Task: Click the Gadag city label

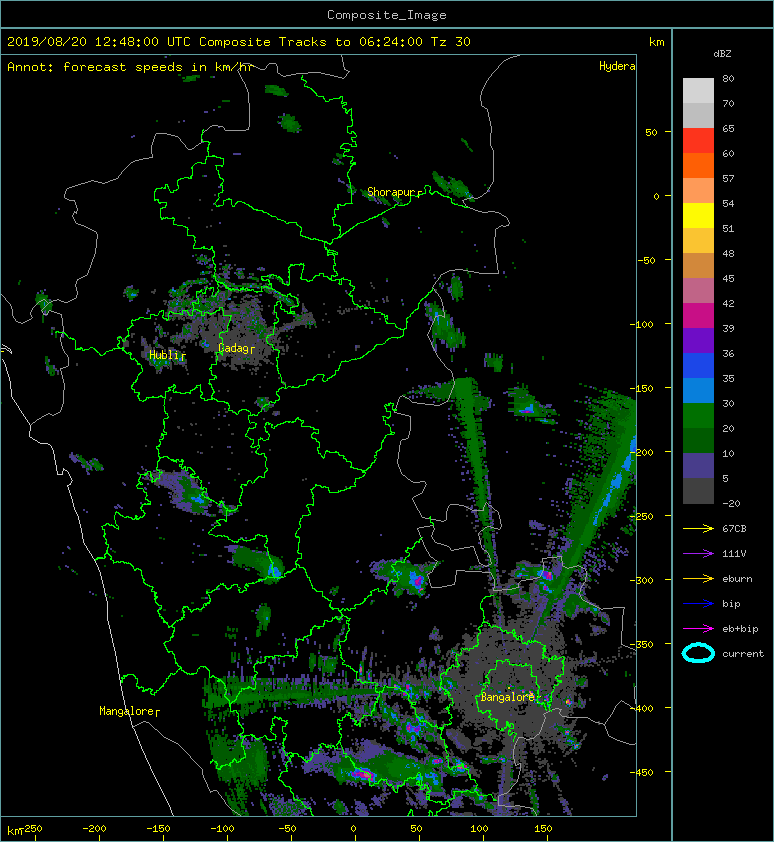Action: click(234, 348)
